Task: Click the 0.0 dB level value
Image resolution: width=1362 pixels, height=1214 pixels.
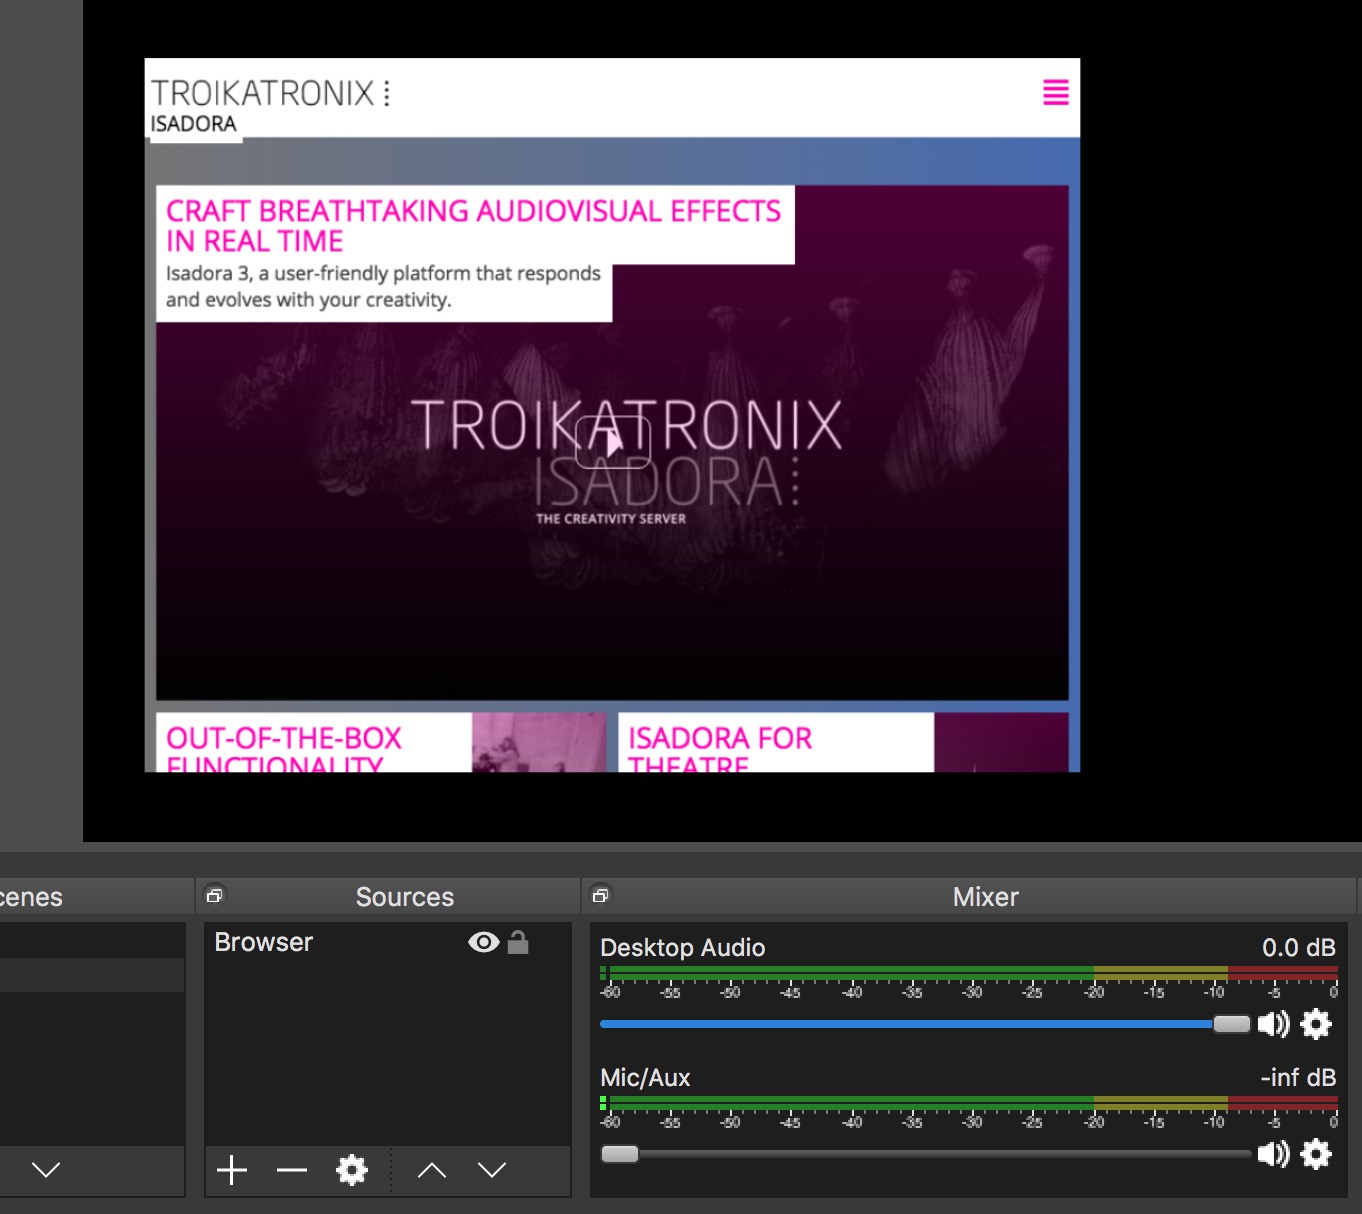Action: click(1298, 947)
